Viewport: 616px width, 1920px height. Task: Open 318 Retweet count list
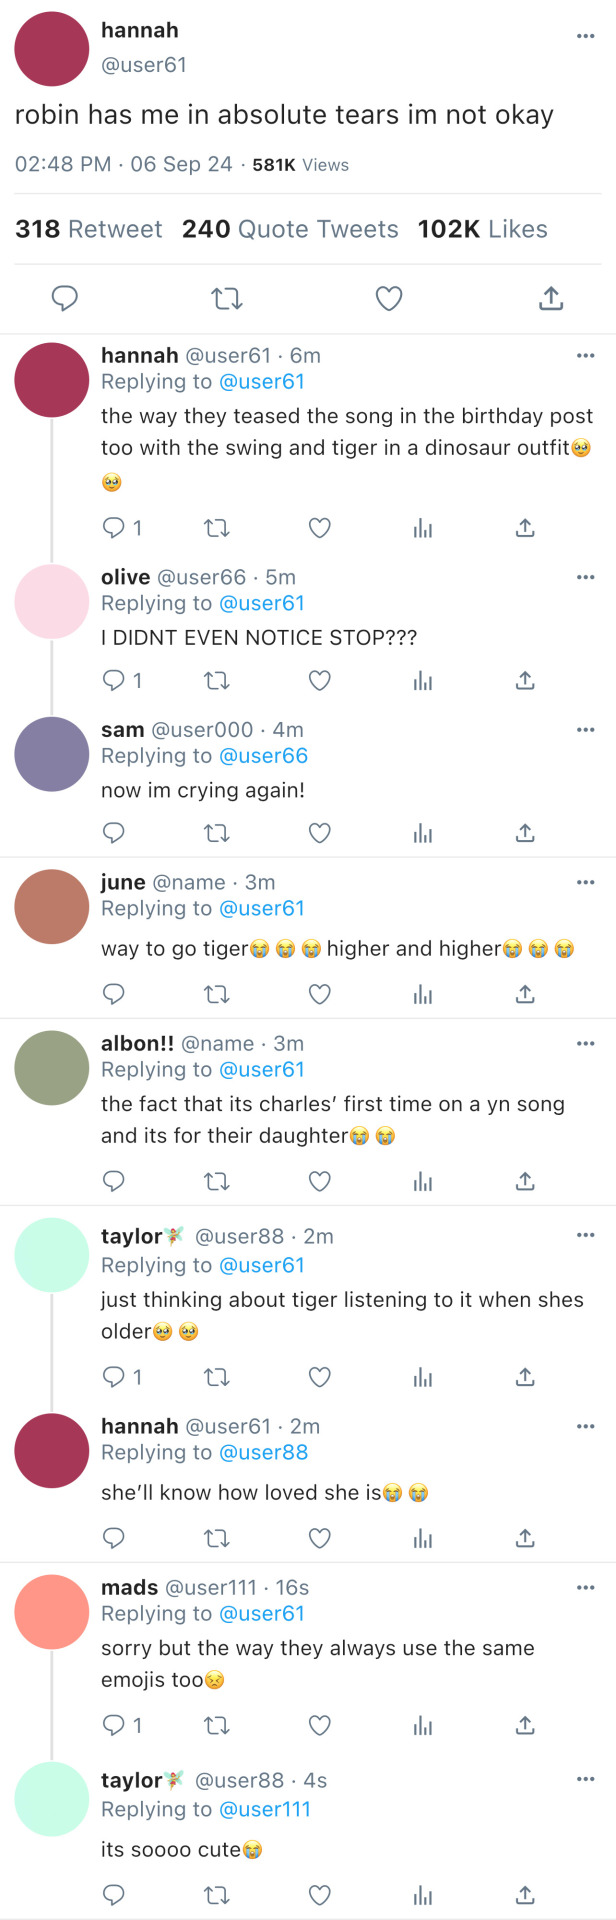[x=88, y=229]
